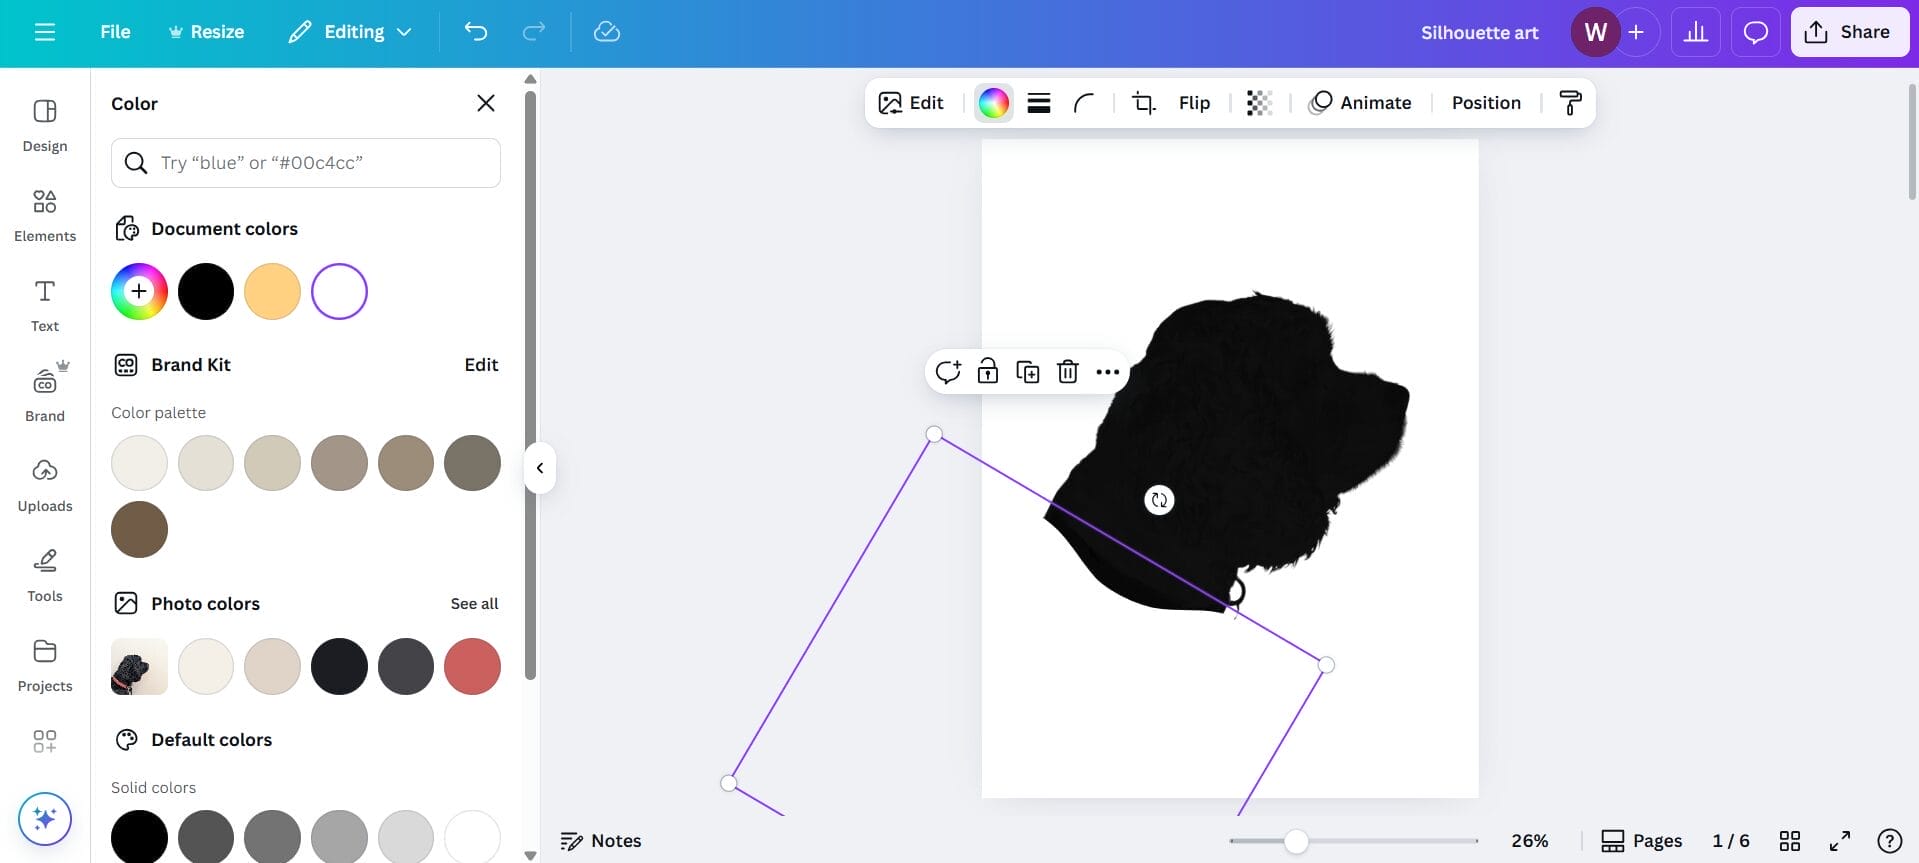
Task: Collapse the side panel with arrow
Action: 540,468
